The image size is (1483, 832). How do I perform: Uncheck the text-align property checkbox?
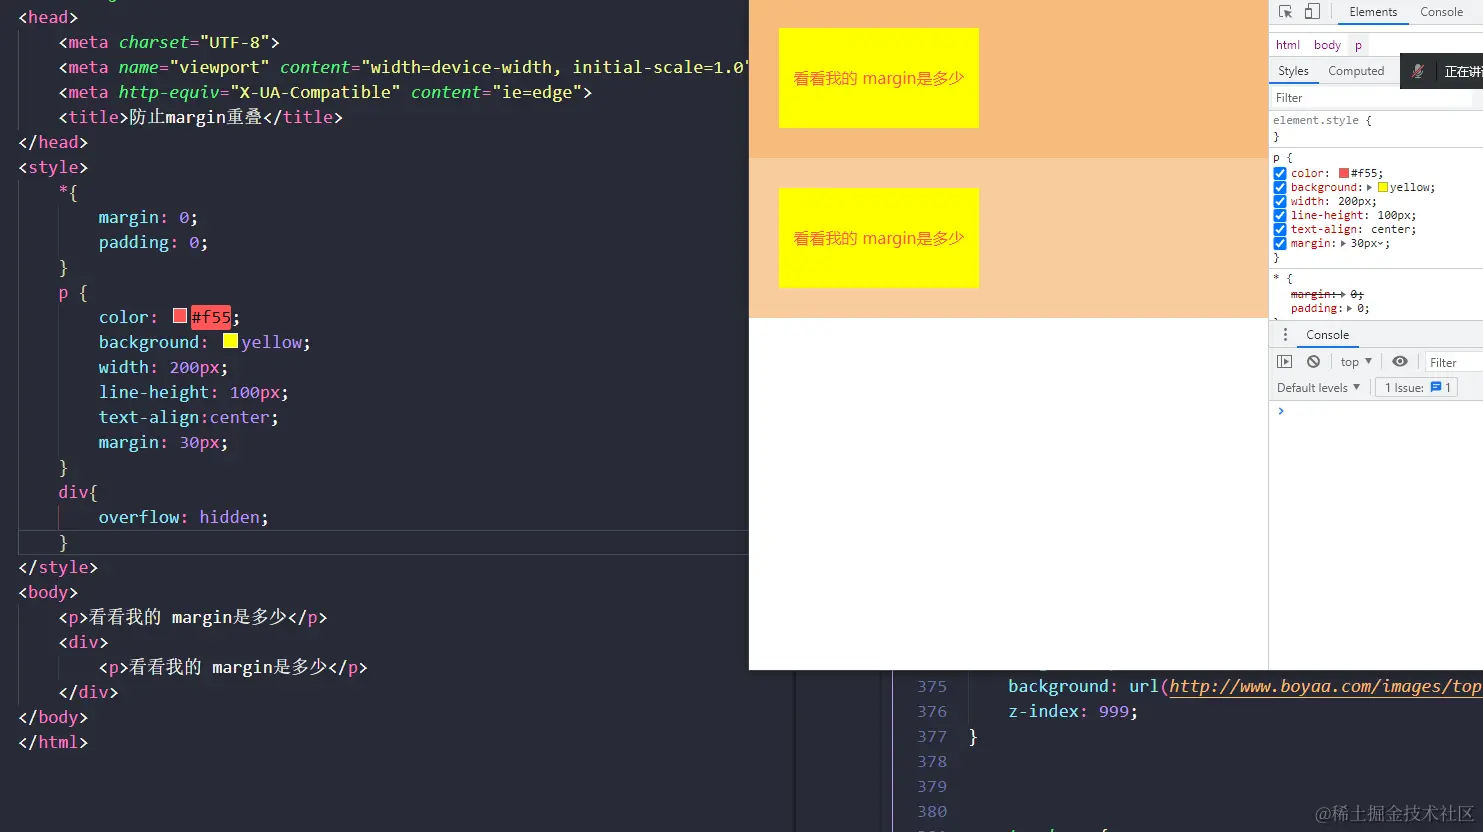point(1280,229)
